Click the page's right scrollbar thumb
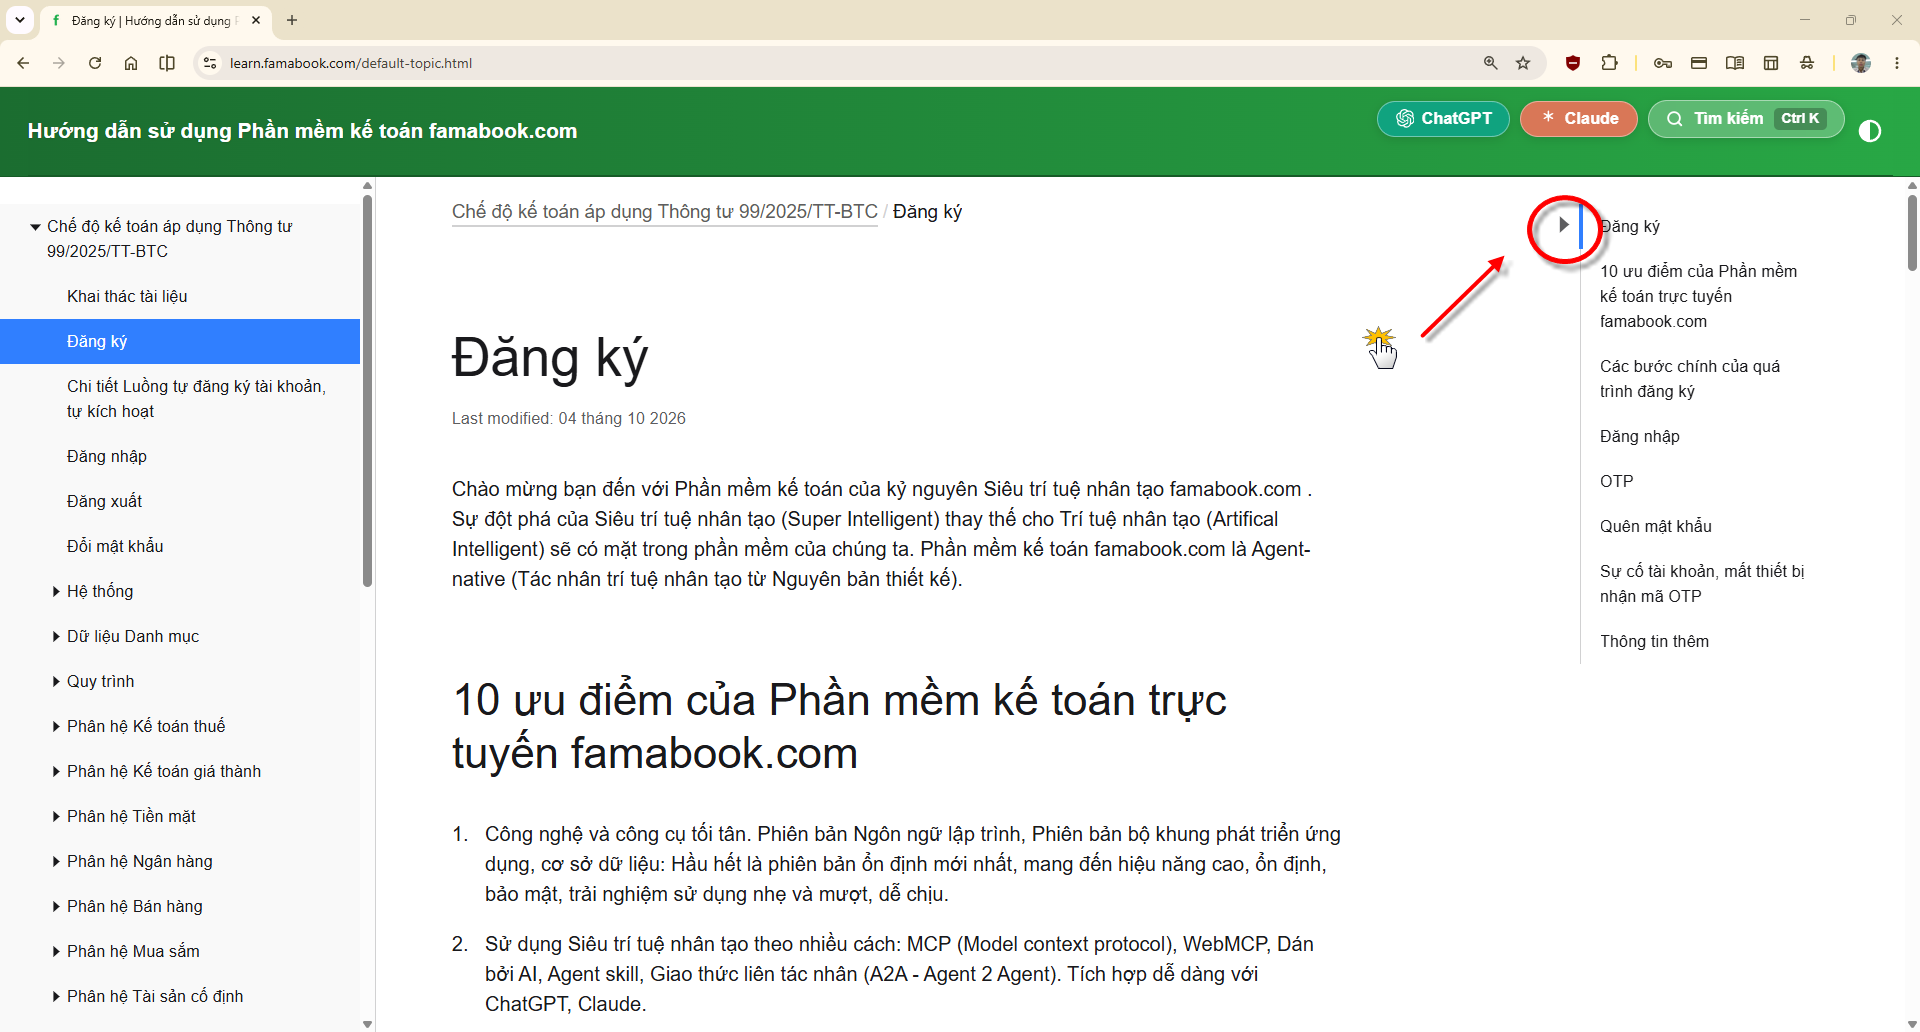1920x1032 pixels. coord(1912,232)
